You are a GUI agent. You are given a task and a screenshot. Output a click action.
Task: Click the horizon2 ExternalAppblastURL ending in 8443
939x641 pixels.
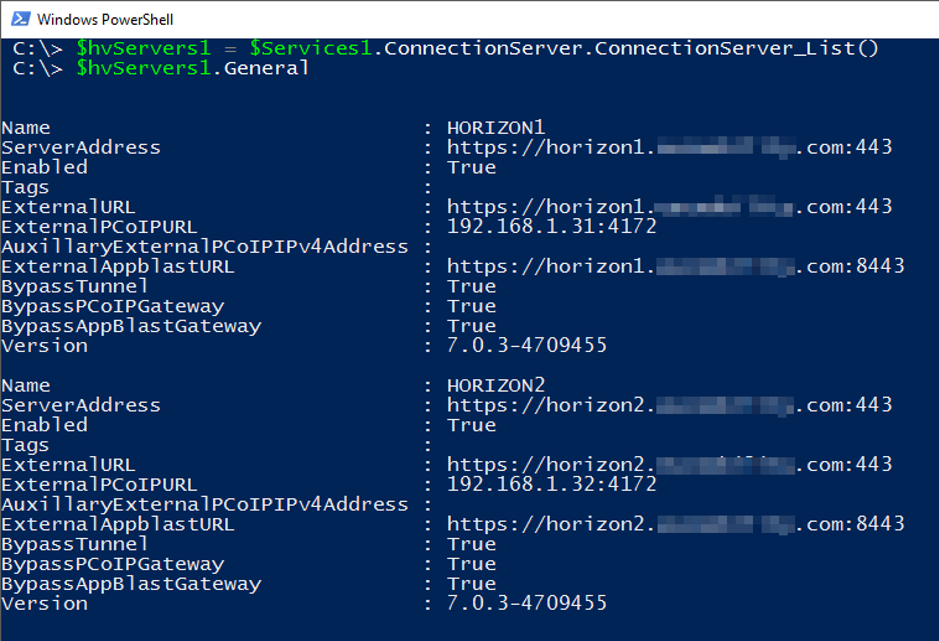tap(675, 524)
